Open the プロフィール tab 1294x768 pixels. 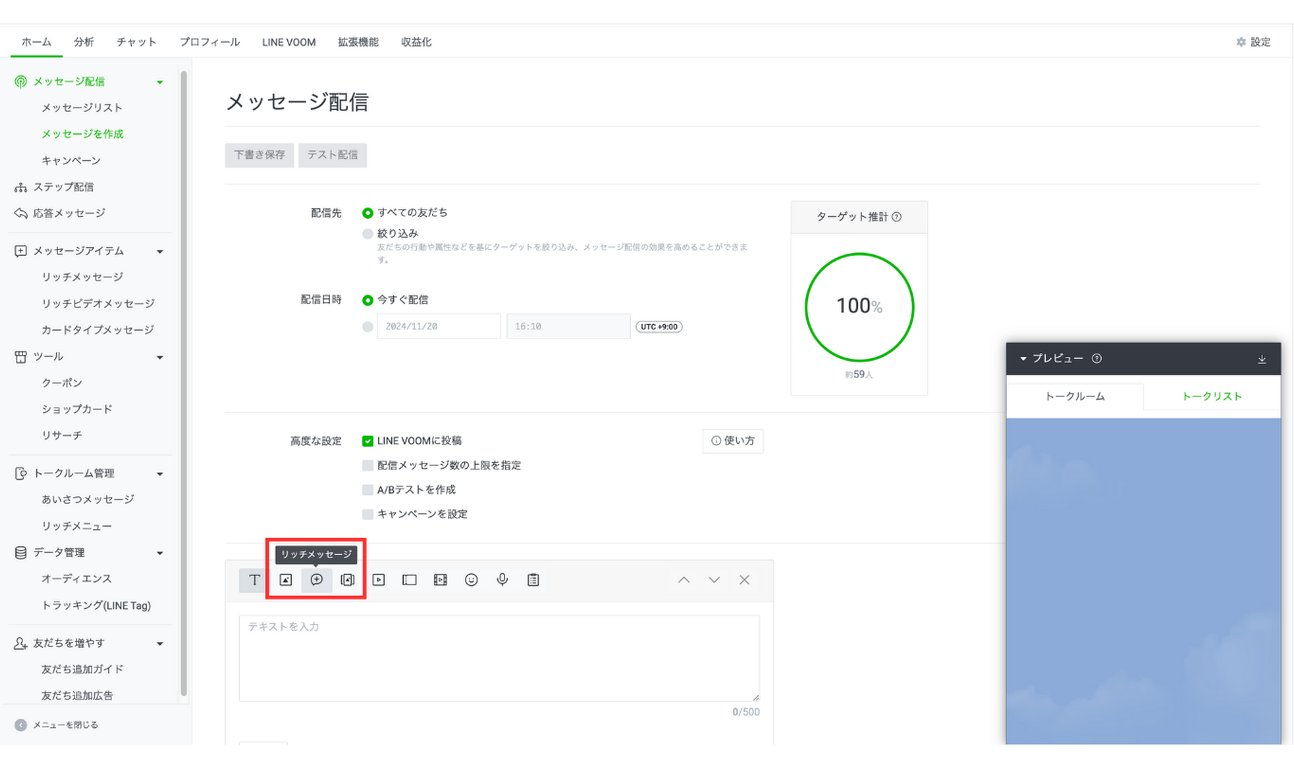210,42
